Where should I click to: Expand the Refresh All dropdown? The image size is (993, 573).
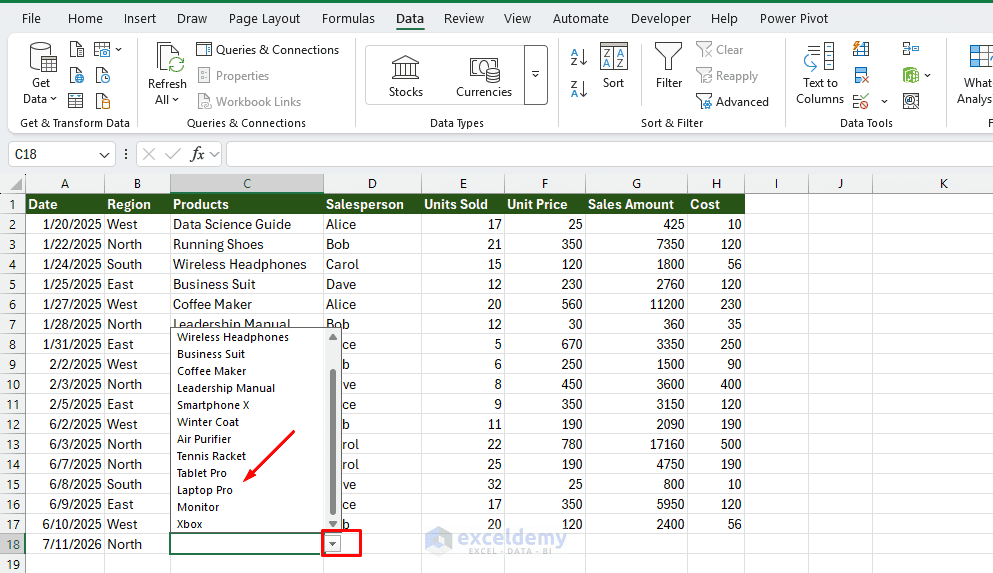(175, 100)
